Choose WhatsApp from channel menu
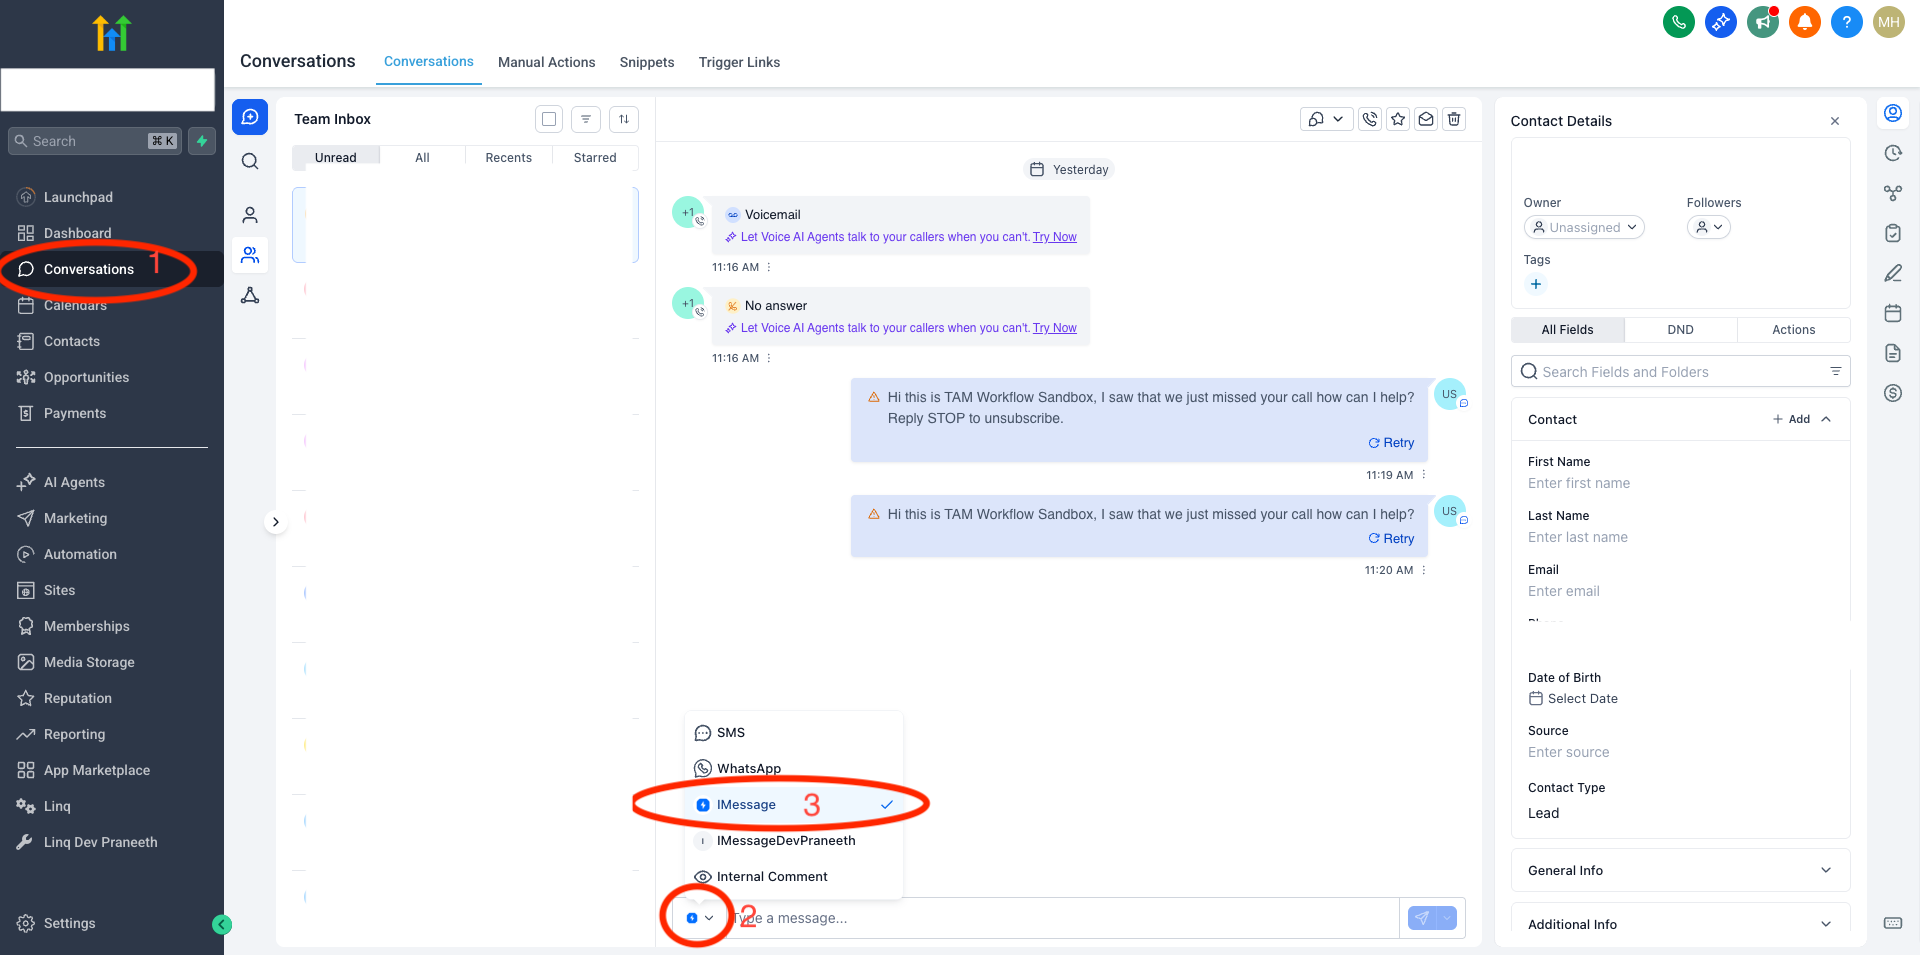The height and width of the screenshot is (955, 1920). (793, 769)
